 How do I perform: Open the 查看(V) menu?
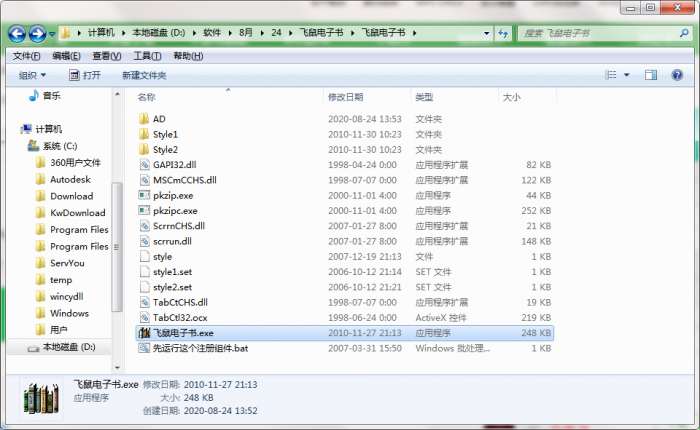[107, 56]
